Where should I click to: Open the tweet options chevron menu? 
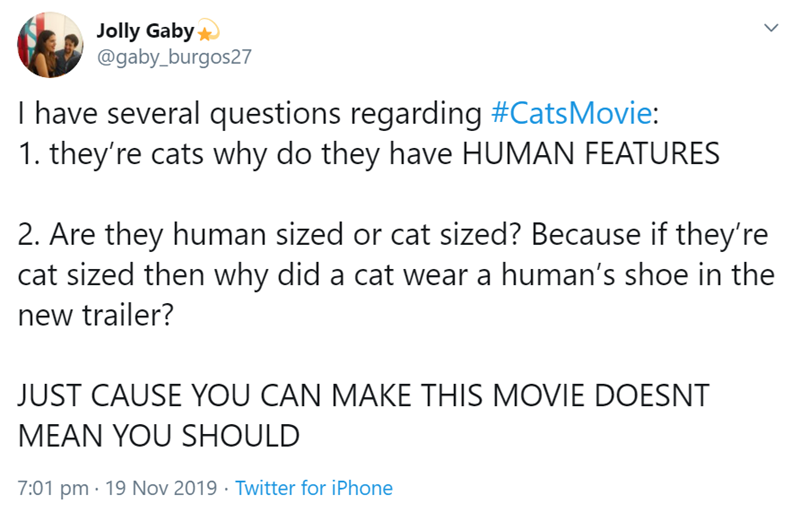[769, 31]
